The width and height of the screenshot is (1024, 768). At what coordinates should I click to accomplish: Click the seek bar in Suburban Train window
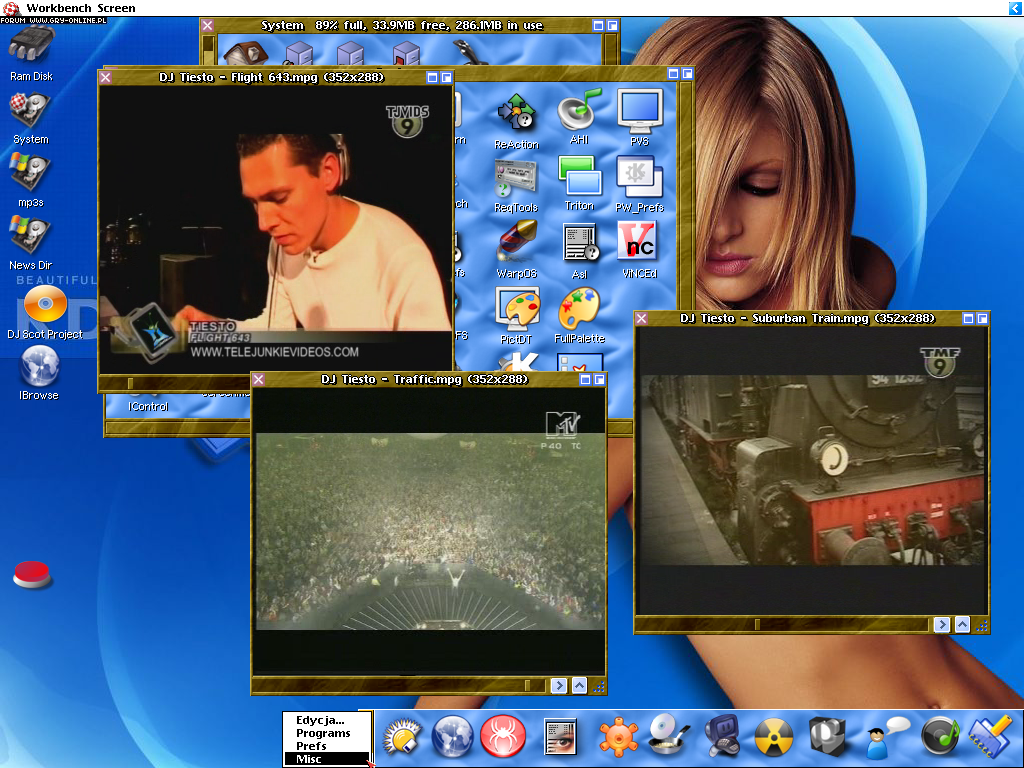[x=782, y=624]
